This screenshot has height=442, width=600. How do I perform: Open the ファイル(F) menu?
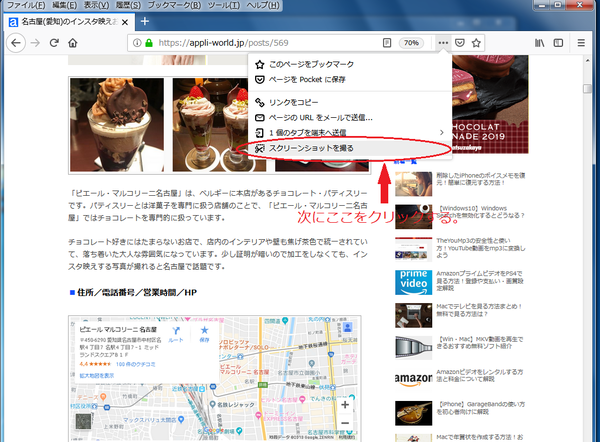26,5
